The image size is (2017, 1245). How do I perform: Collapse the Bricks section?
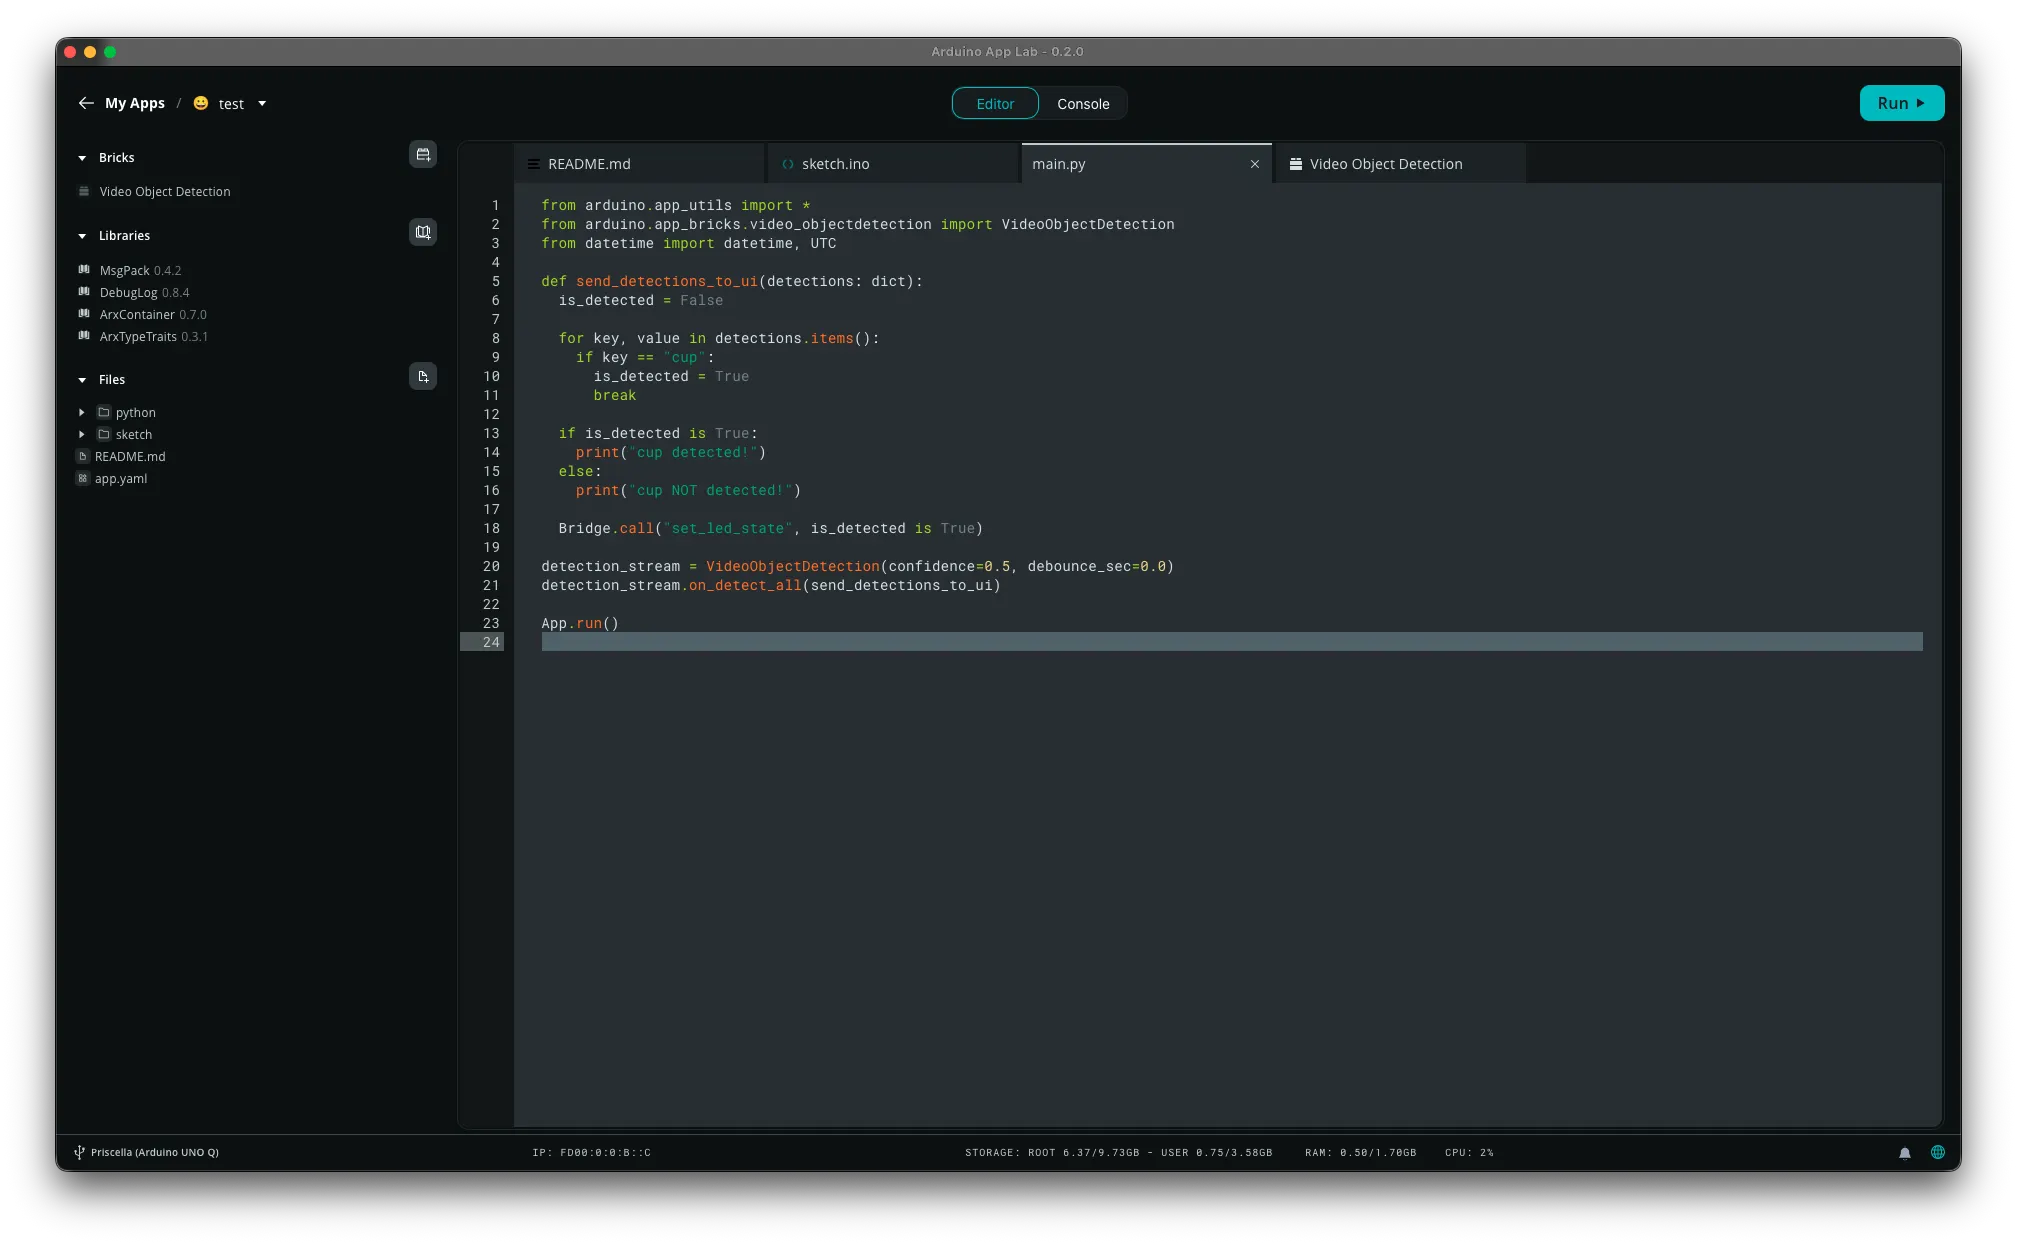click(82, 158)
